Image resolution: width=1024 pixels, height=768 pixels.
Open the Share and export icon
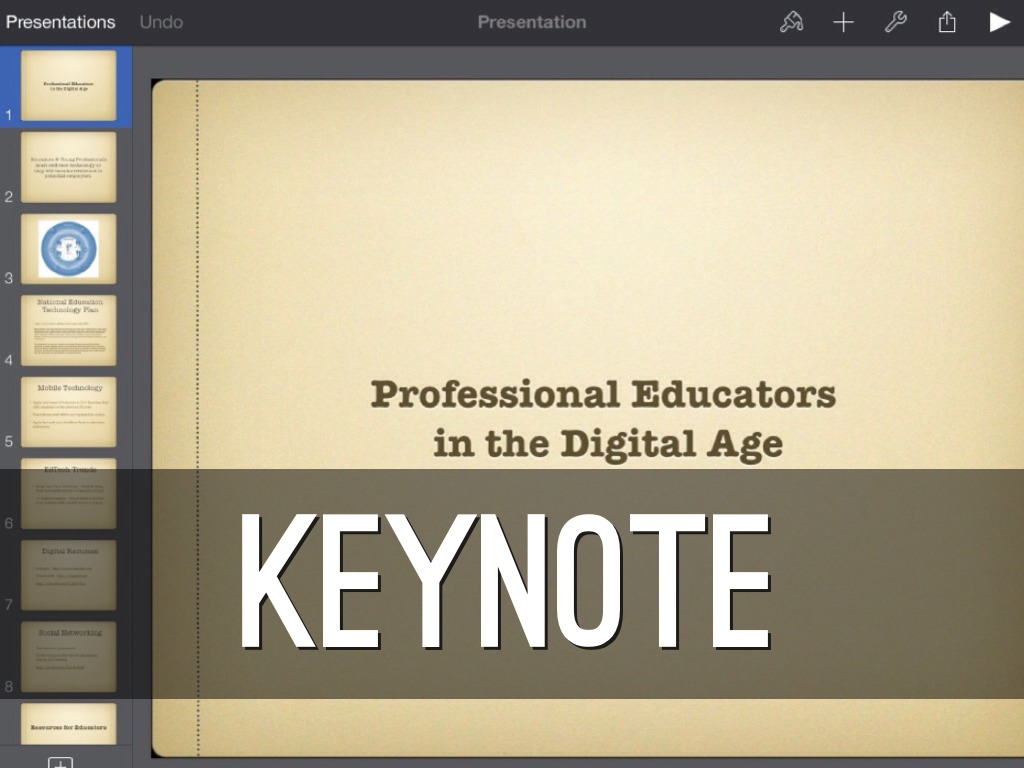947,22
